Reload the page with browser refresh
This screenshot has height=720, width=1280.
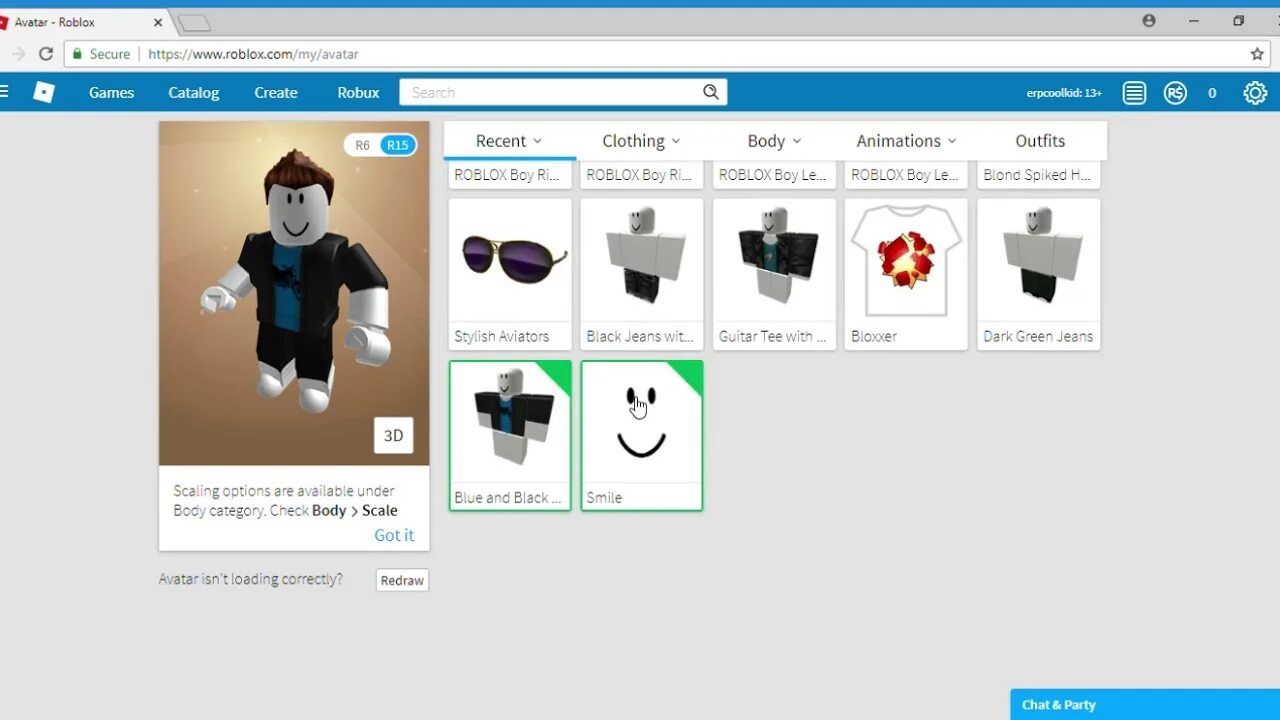(x=46, y=54)
